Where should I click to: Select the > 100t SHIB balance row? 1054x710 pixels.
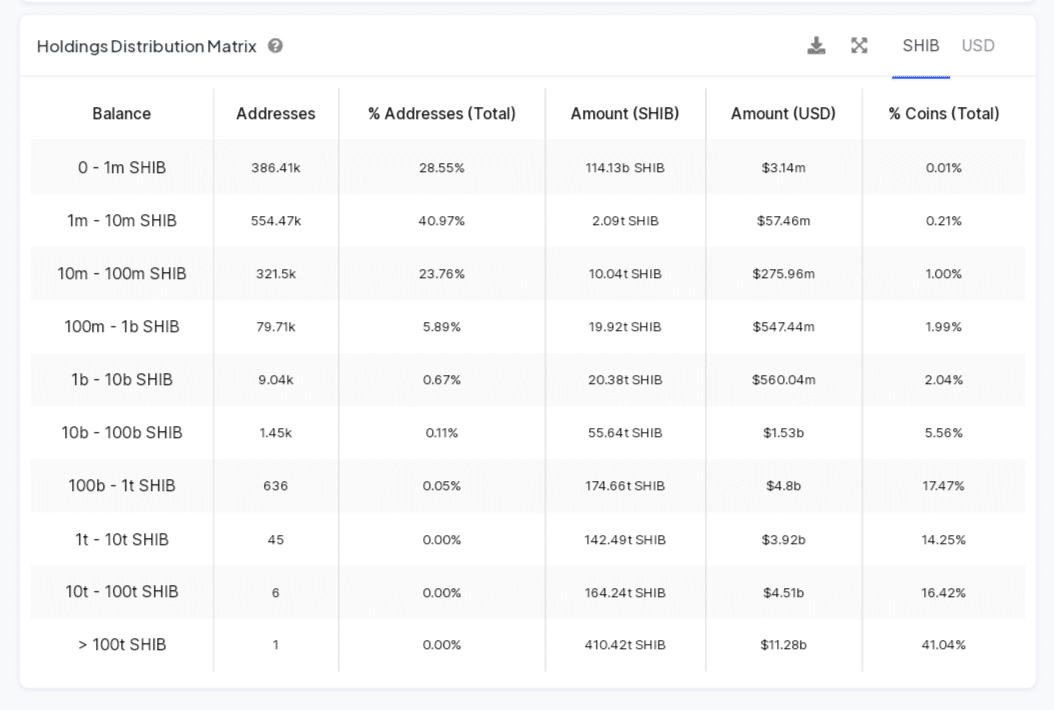121,645
